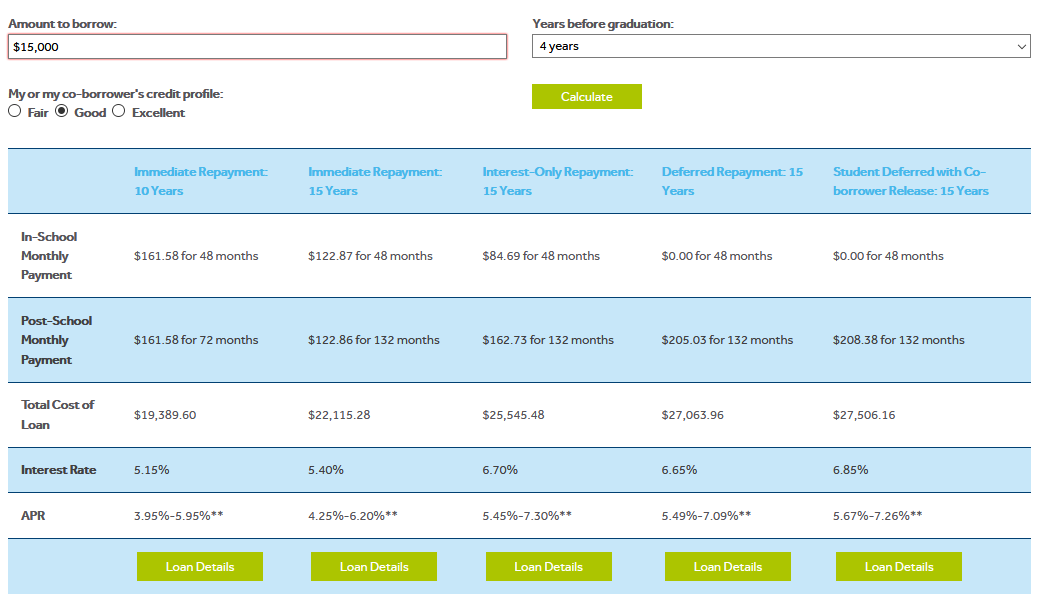View Loan Details for Immediate Repayment 10 Years
This screenshot has height=601, width=1042.
coord(199,566)
